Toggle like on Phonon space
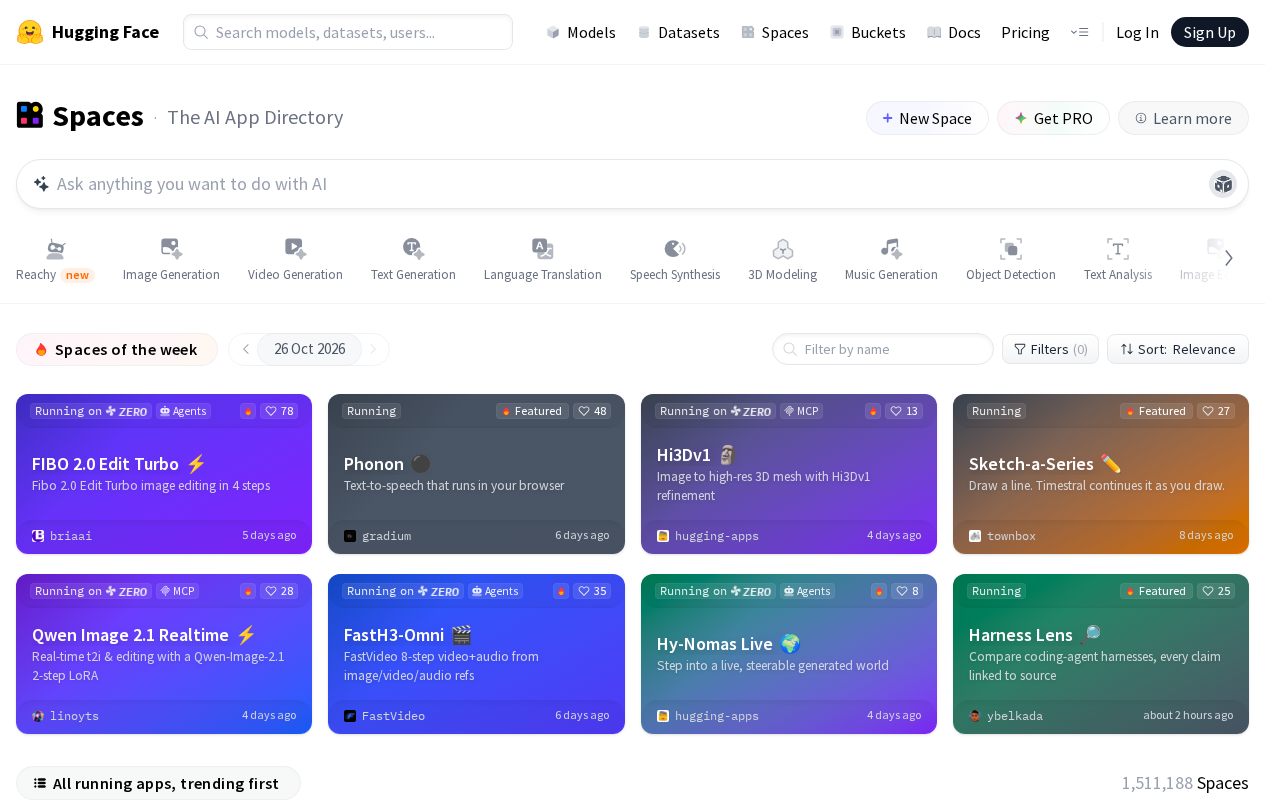The image size is (1280, 800). [592, 411]
